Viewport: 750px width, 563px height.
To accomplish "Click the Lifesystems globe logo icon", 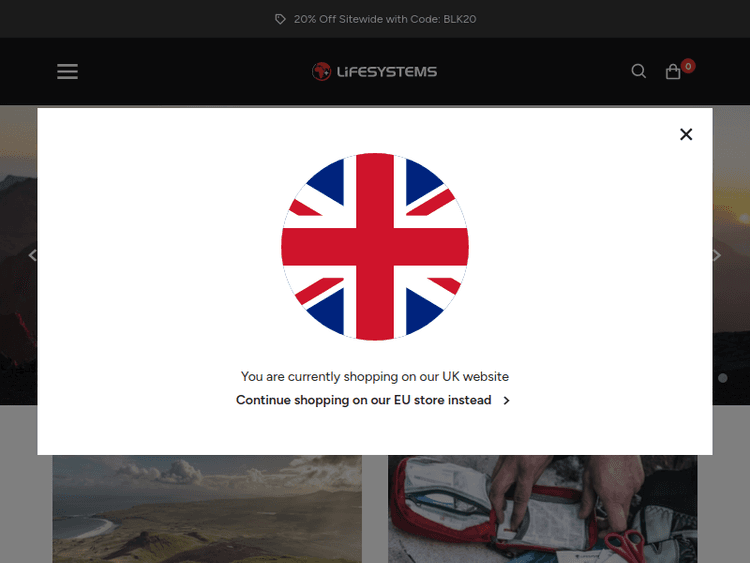I will pyautogui.click(x=321, y=72).
